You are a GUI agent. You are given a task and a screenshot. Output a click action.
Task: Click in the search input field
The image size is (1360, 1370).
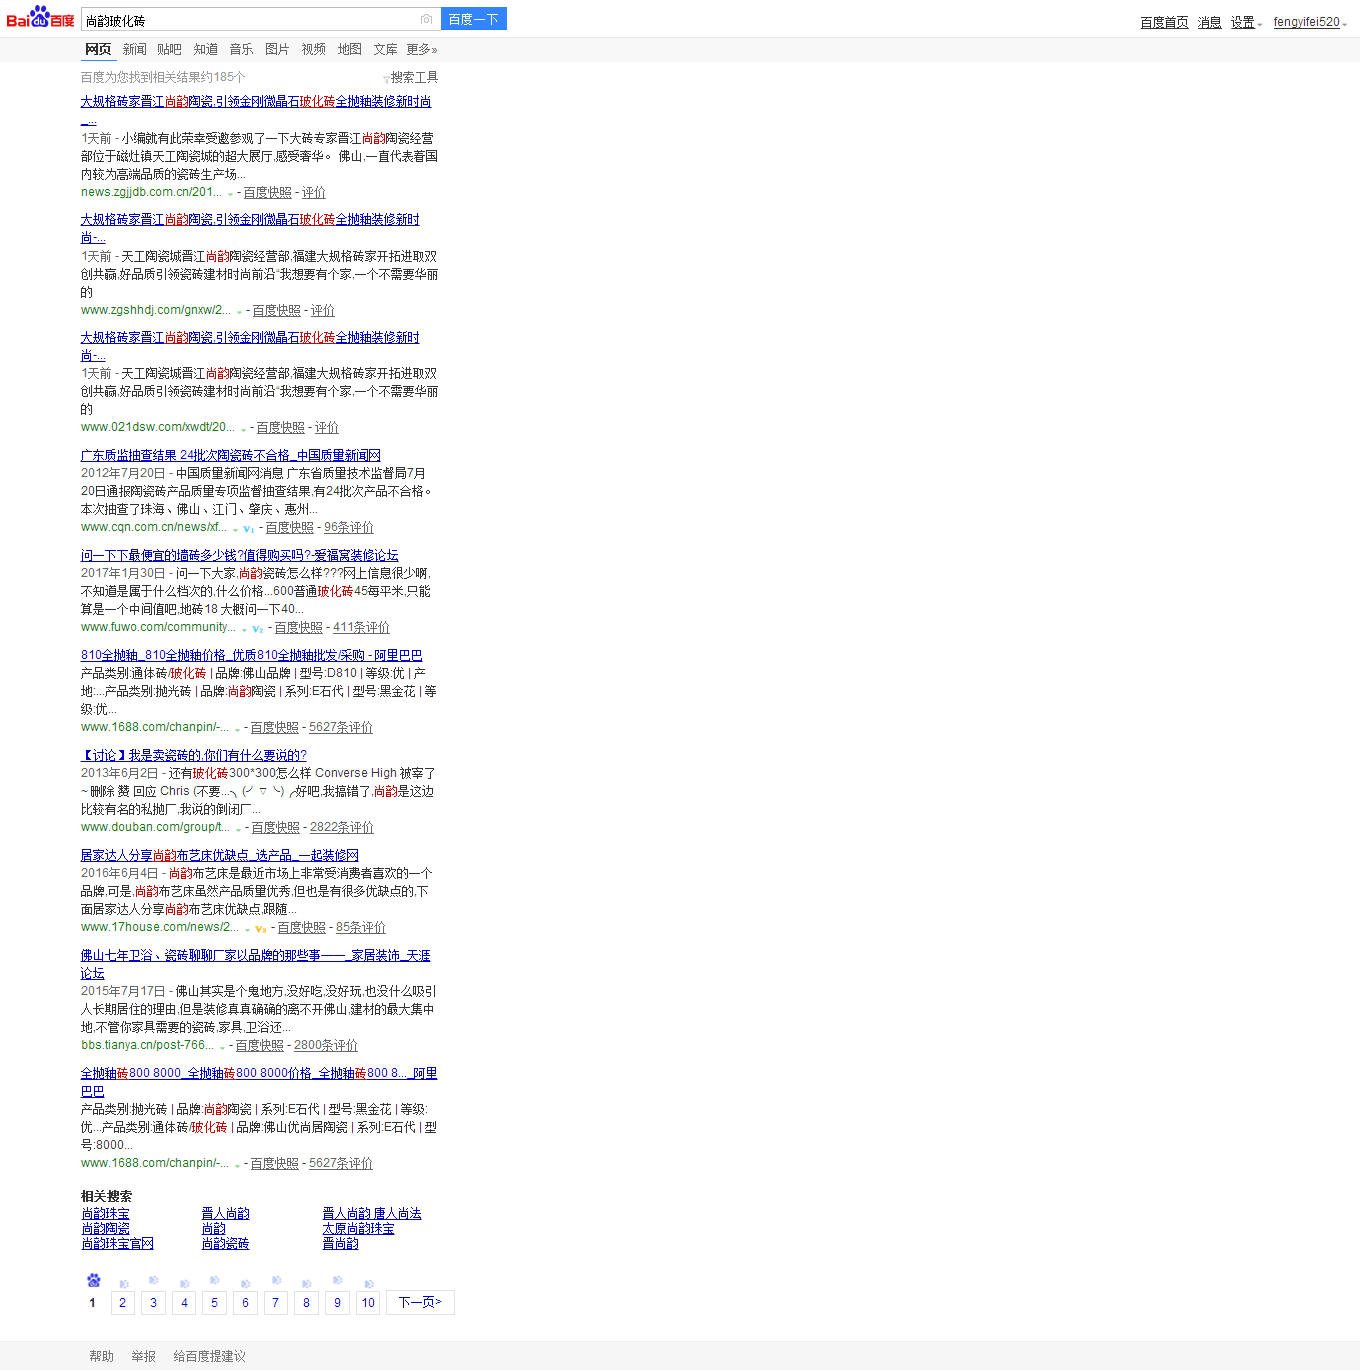pos(250,20)
